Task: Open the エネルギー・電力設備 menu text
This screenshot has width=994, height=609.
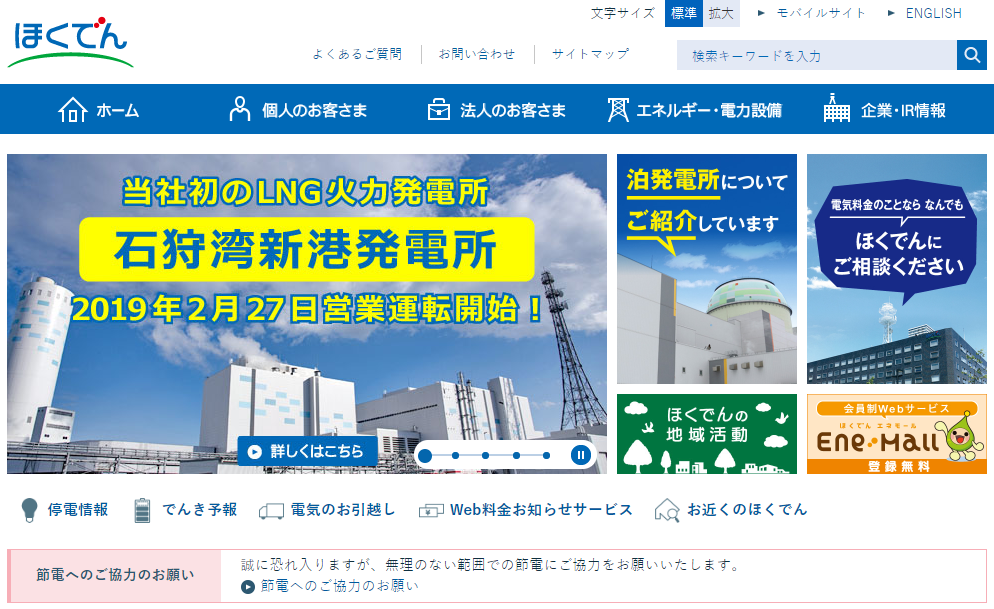Action: [709, 110]
